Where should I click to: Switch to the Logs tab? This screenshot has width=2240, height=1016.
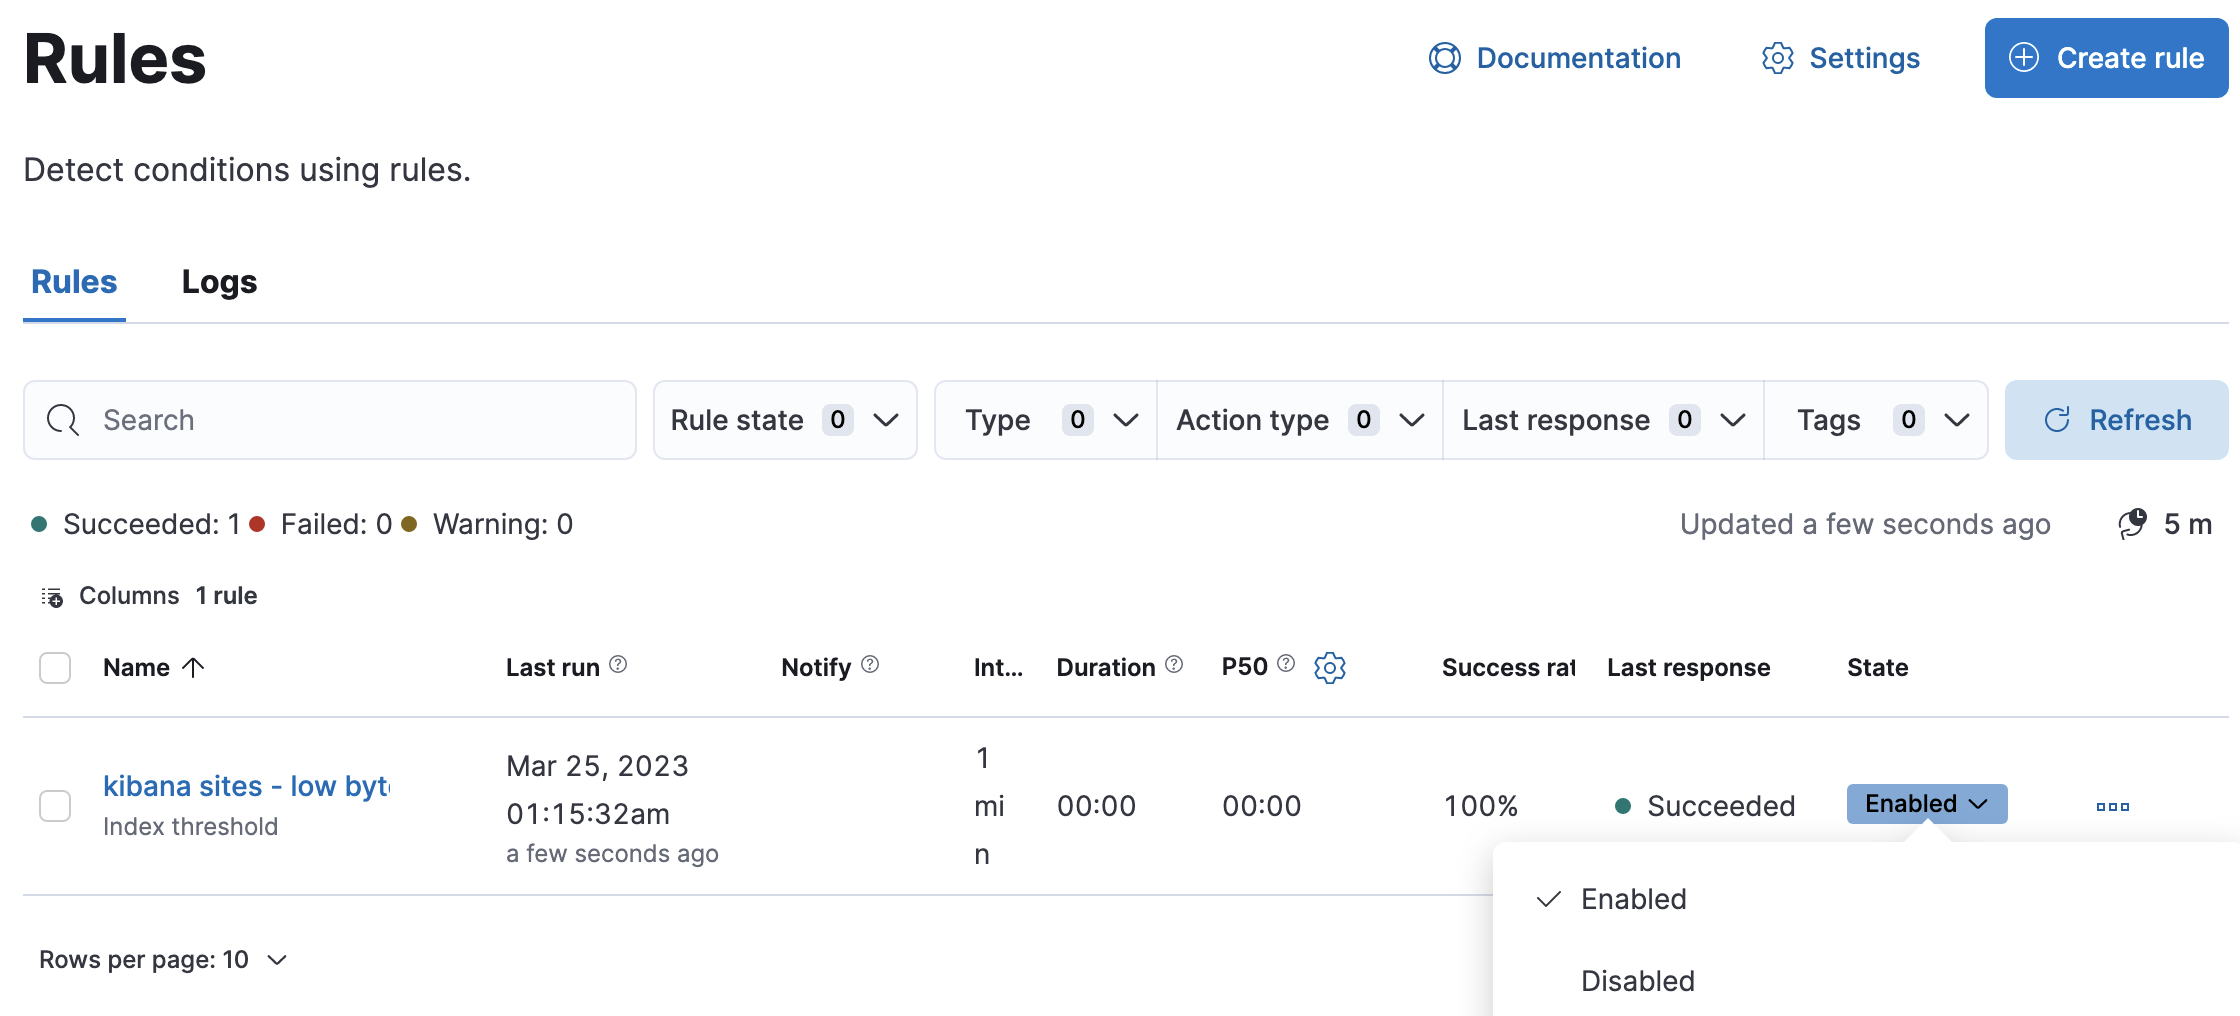tap(218, 282)
